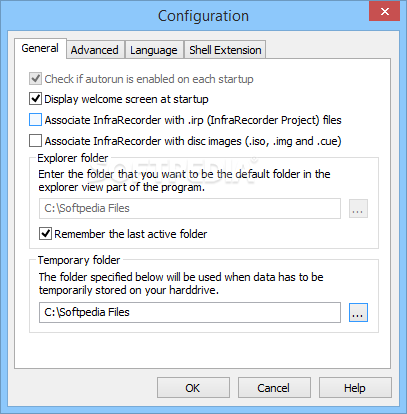The image size is (407, 414).
Task: Switch to the Advanced tab
Action: pos(95,50)
